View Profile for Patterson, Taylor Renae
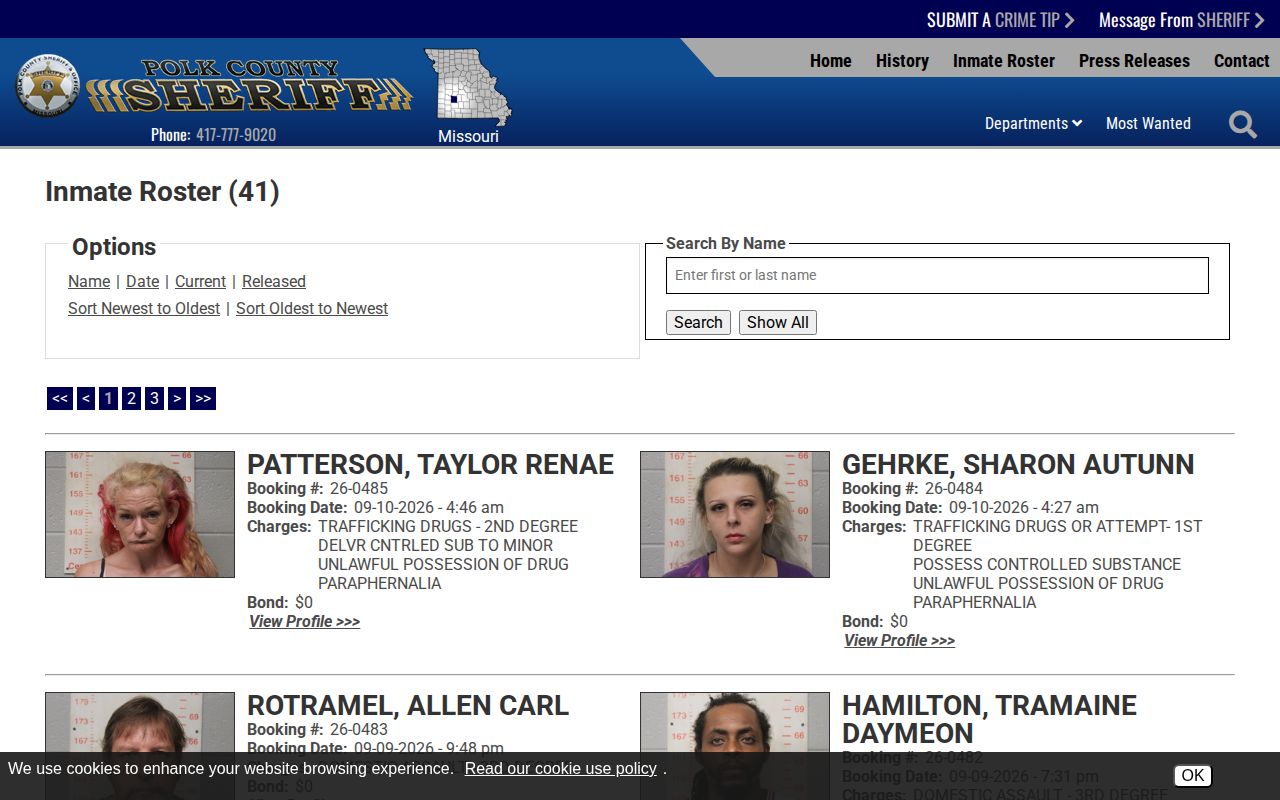Viewport: 1280px width, 800px height. coord(304,622)
